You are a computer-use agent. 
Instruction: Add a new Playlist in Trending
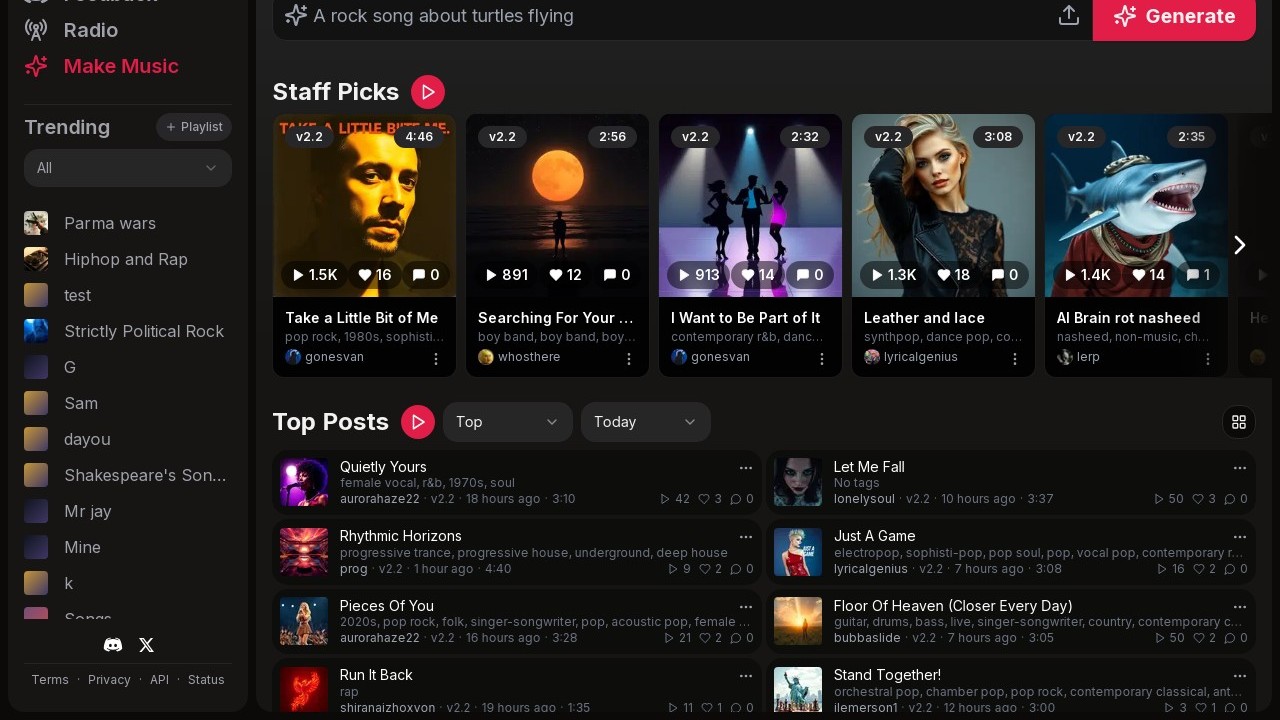click(x=194, y=127)
